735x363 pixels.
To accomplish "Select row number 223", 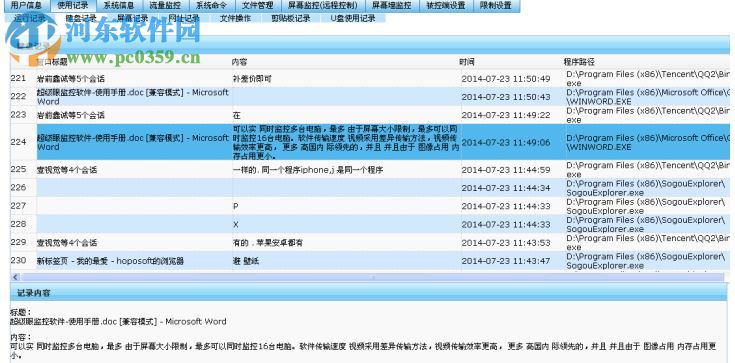I will pos(370,115).
